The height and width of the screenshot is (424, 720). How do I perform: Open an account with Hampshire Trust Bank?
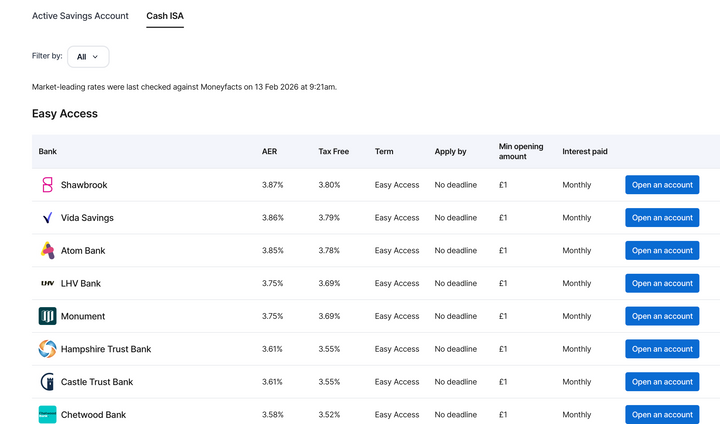click(662, 349)
